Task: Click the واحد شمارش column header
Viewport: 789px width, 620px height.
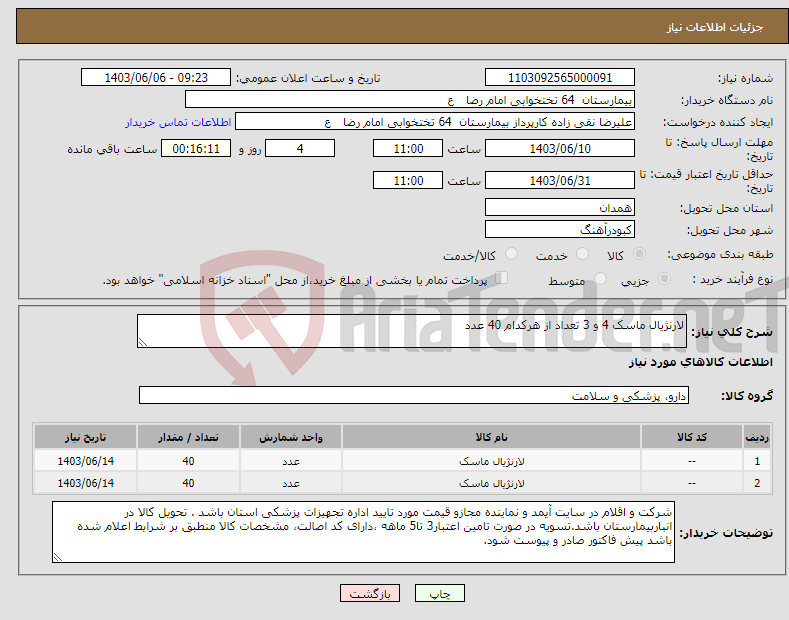Action: tap(291, 437)
